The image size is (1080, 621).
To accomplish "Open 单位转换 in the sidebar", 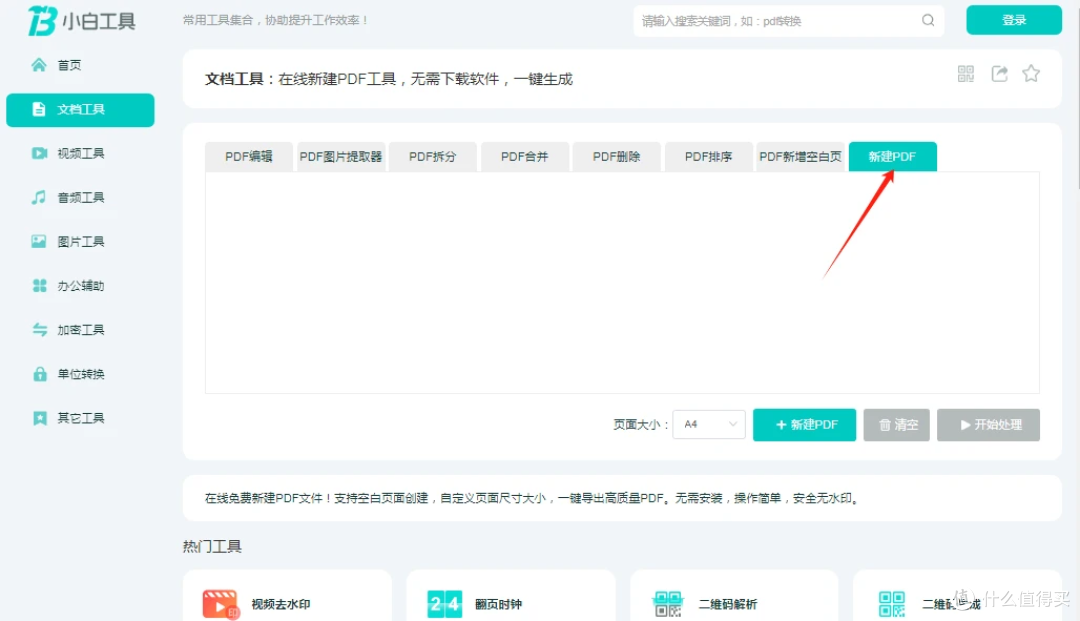I will tap(80, 374).
